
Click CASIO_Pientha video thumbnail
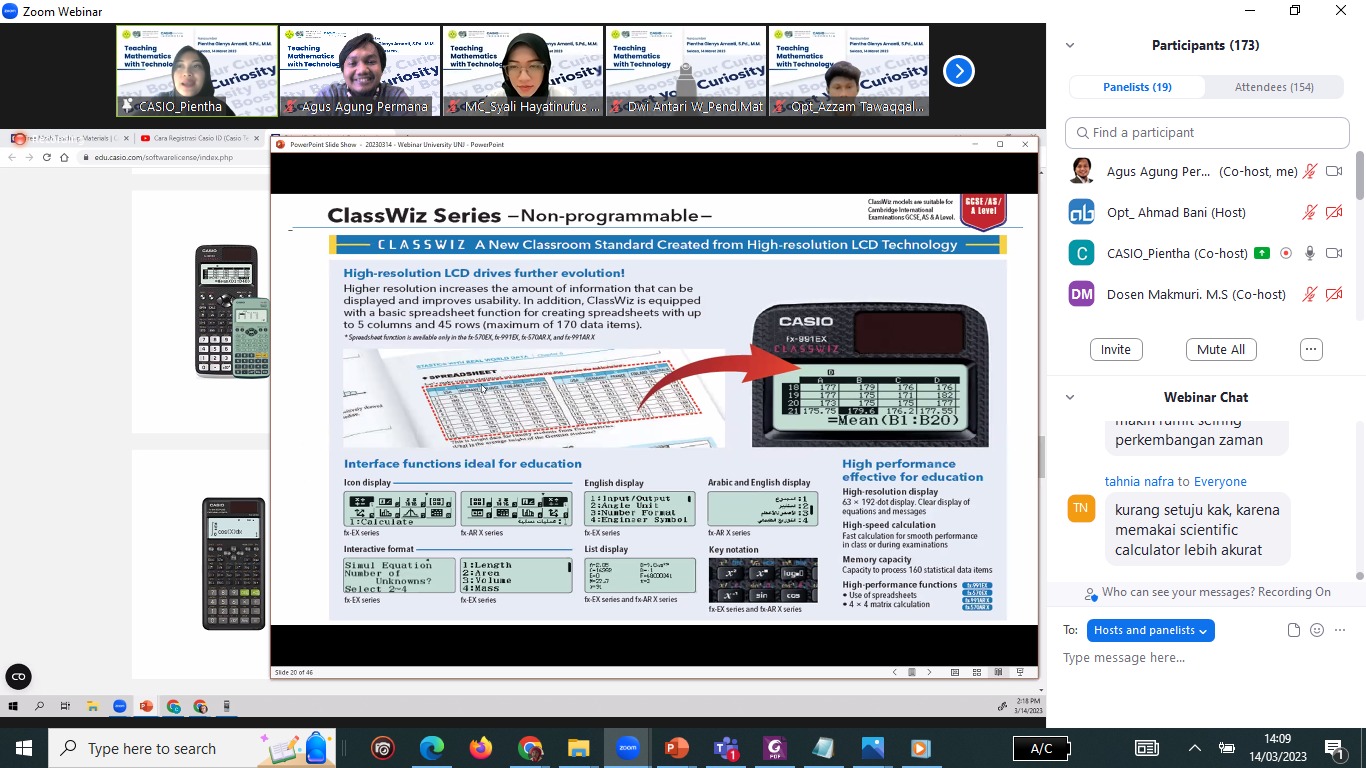tap(196, 71)
